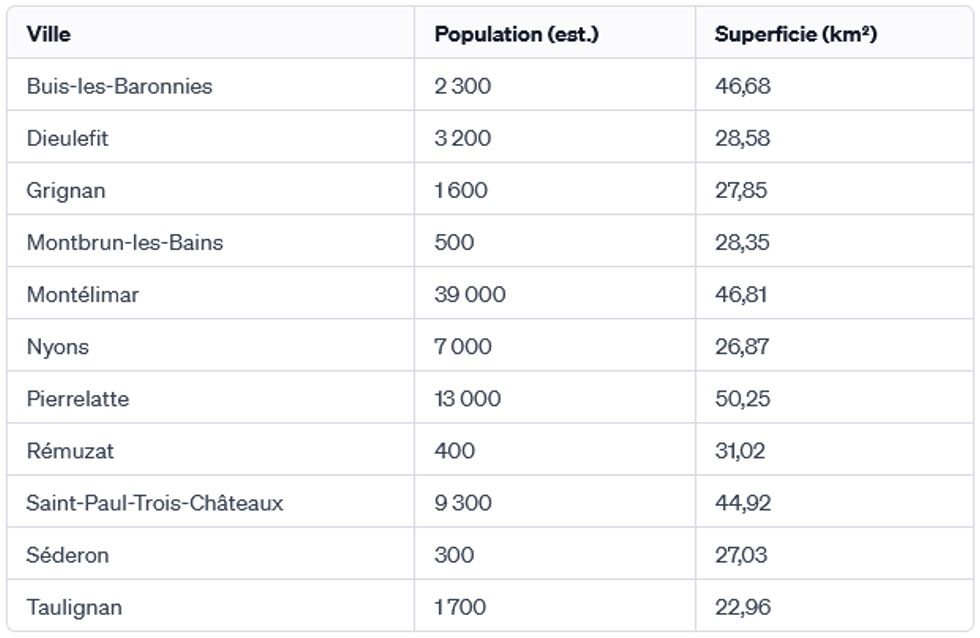This screenshot has height=638, width=980.
Task: Click the Ville column header
Action: coord(49,34)
